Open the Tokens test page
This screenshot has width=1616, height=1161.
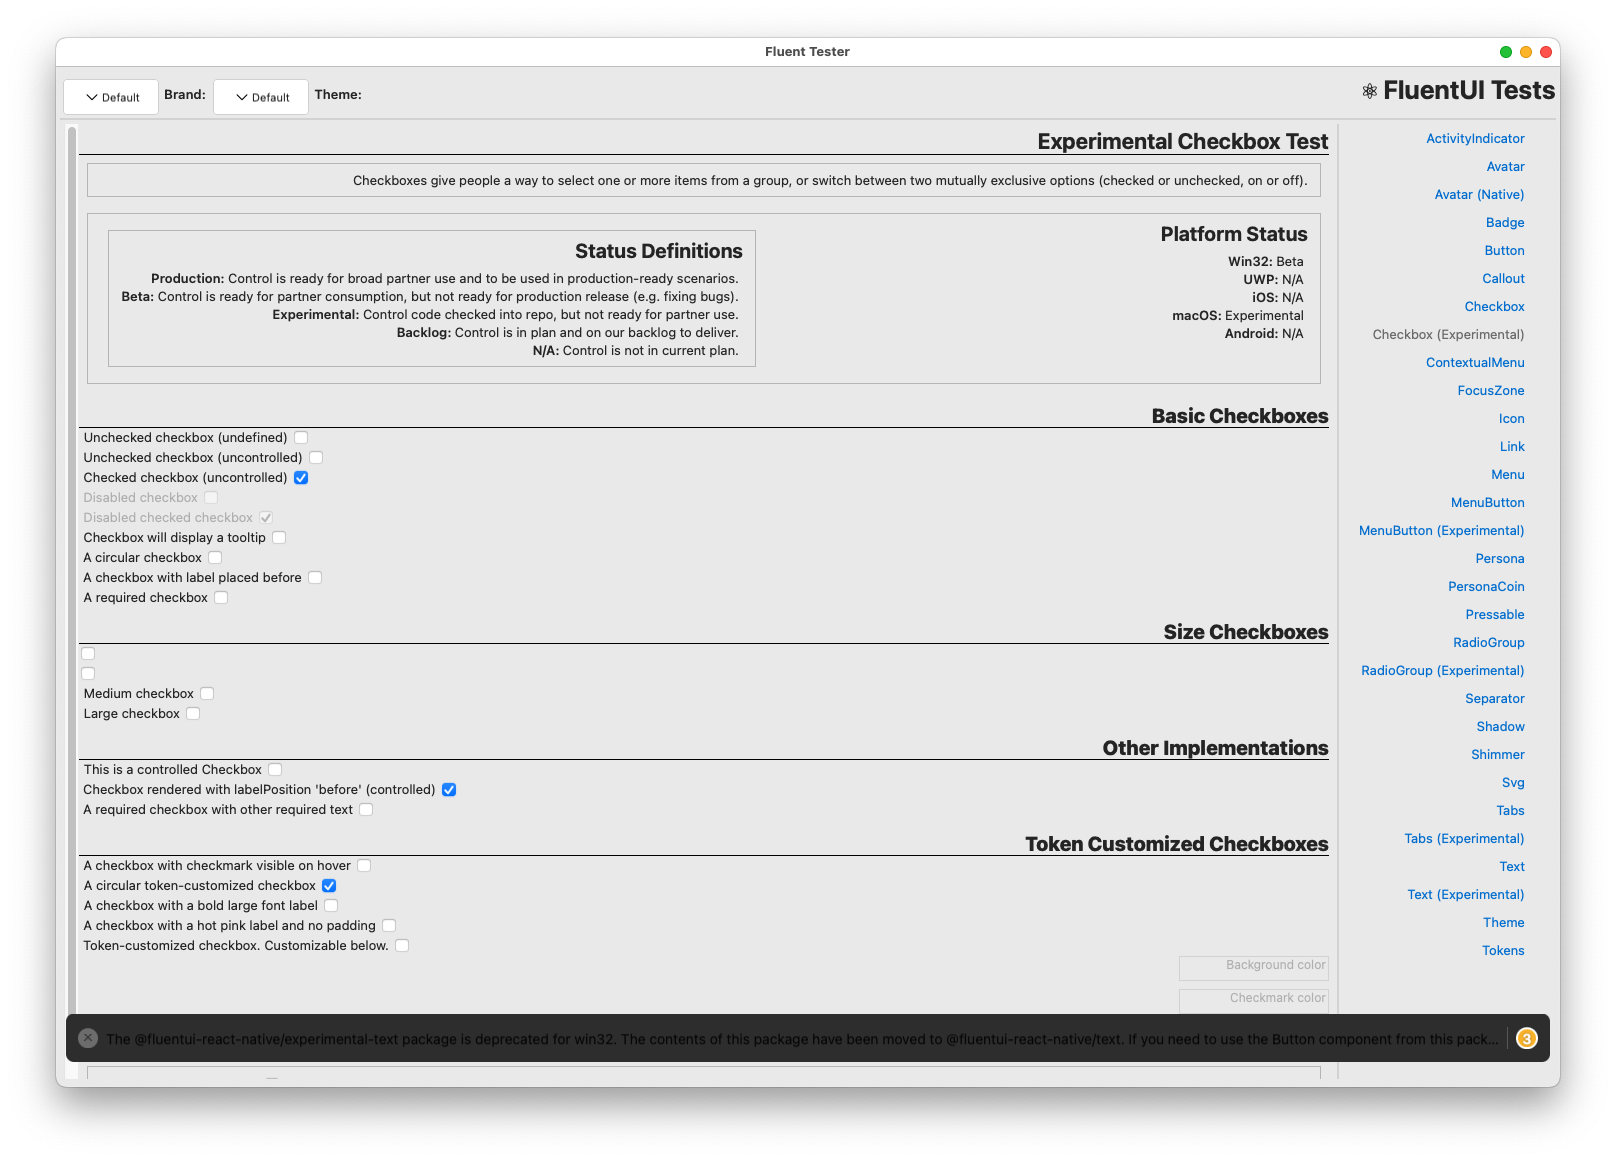[x=1503, y=950]
